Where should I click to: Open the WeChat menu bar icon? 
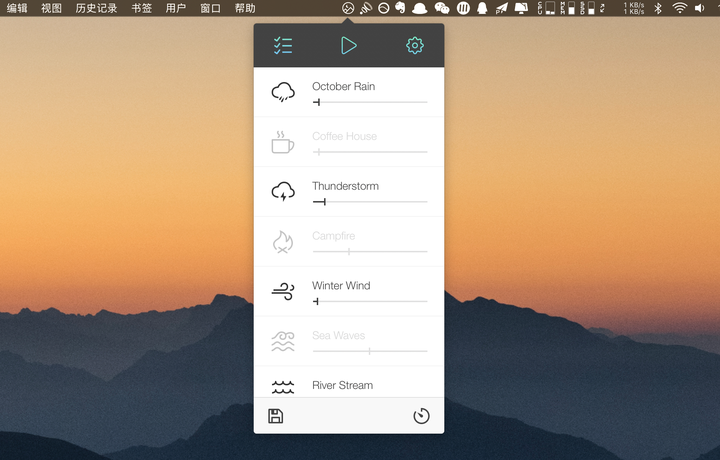click(x=442, y=8)
